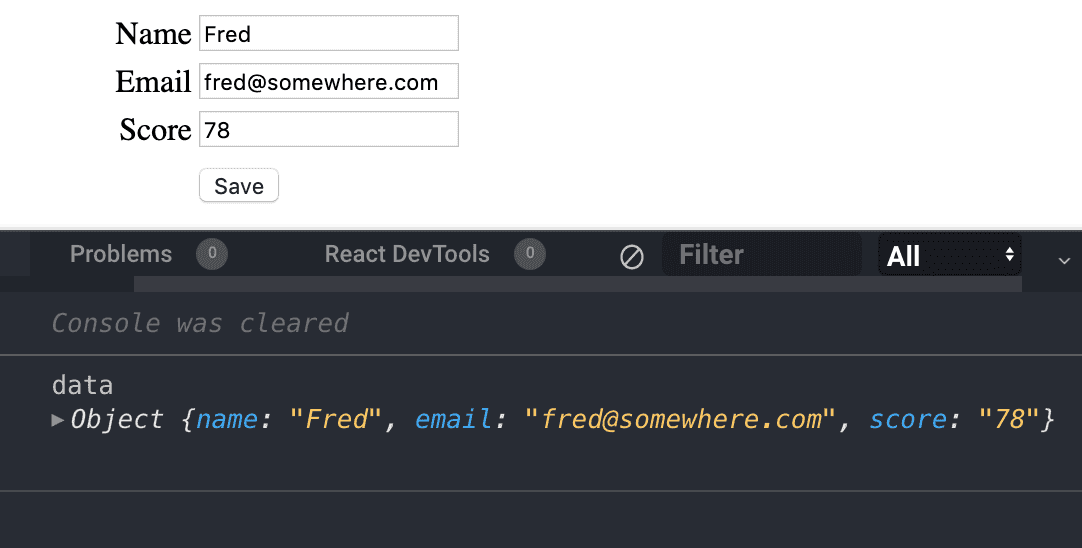Screen dimensions: 1082x548
Task: Click into the console Filter field
Action: (x=760, y=255)
